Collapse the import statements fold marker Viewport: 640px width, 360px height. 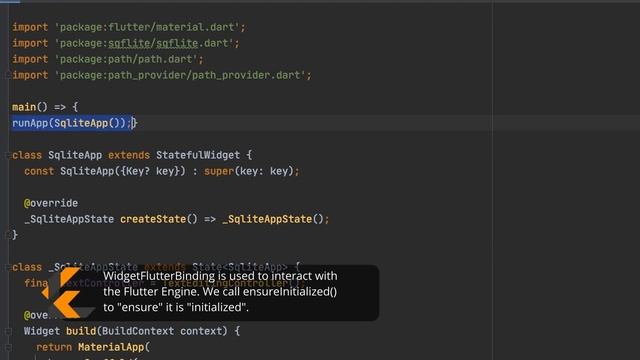click(x=7, y=75)
